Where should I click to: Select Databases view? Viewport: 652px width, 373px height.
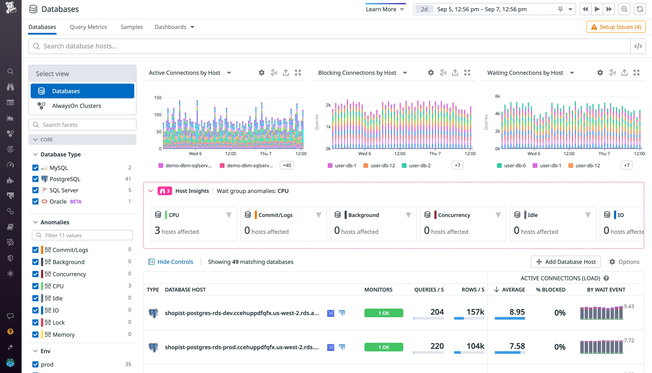(82, 91)
